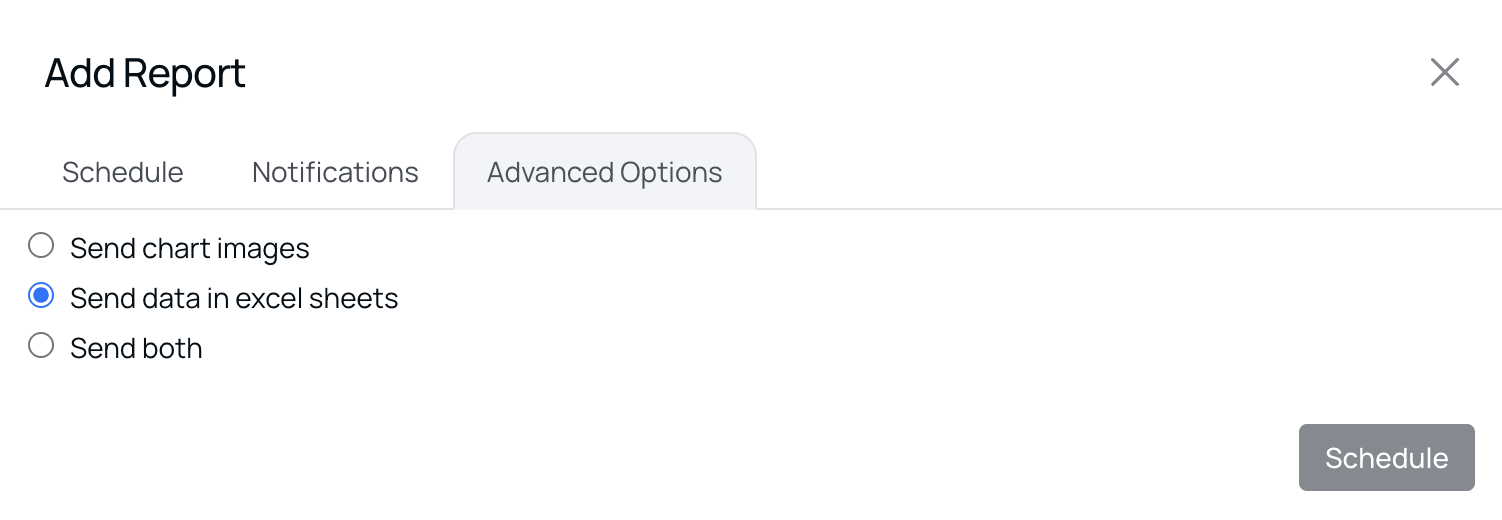
Task: Submit the report using the Schedule button
Action: tap(1386, 458)
